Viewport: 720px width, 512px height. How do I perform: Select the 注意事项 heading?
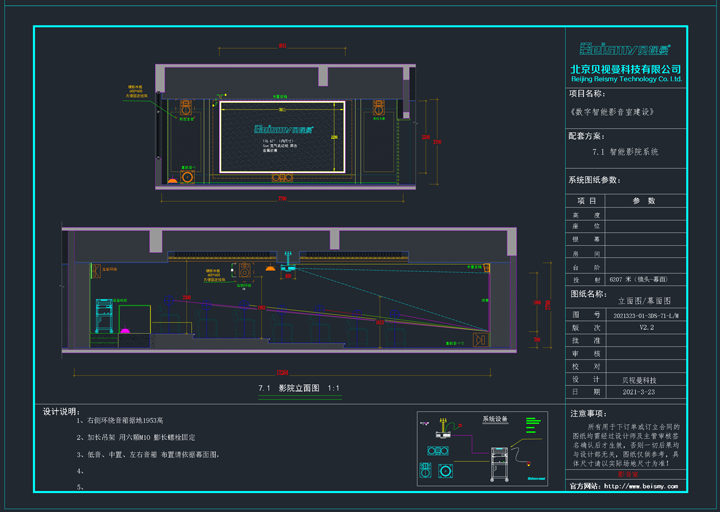click(589, 414)
